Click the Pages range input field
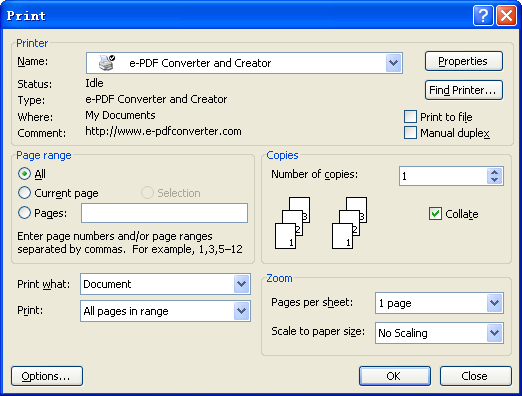The height and width of the screenshot is (396, 522). point(164,213)
